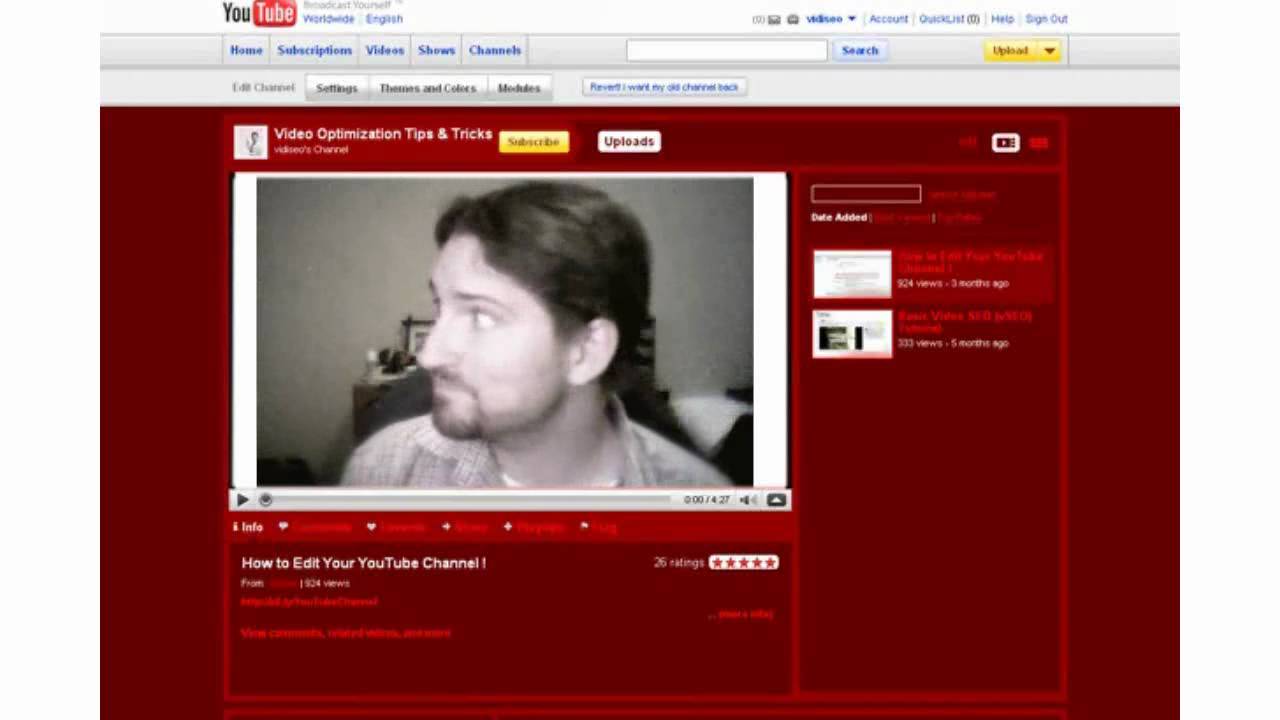Click the Favorite heart icon

(x=371, y=527)
